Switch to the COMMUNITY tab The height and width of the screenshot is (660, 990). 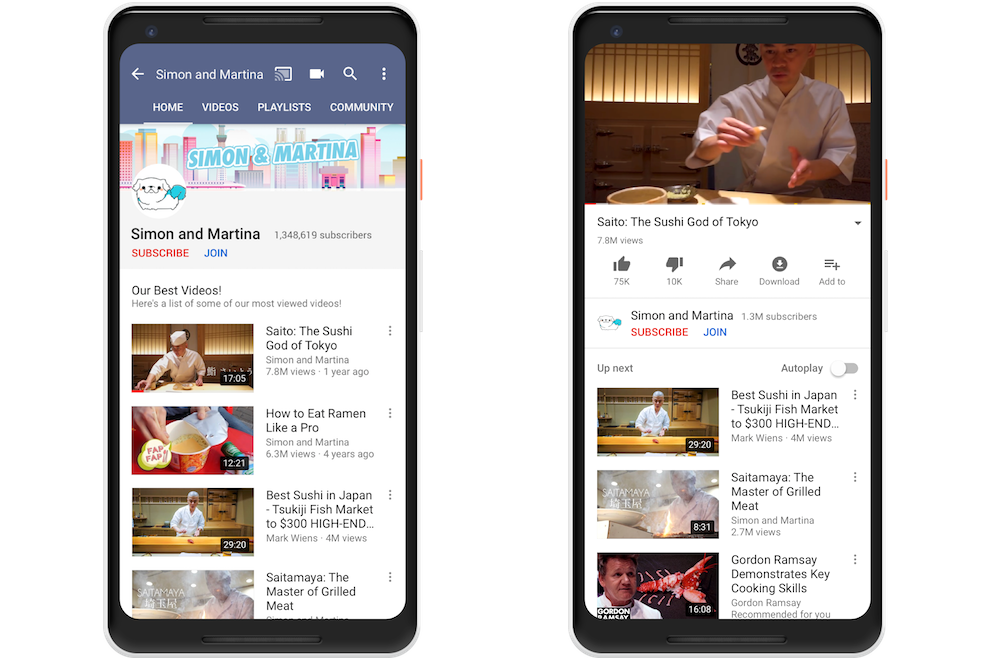point(361,107)
